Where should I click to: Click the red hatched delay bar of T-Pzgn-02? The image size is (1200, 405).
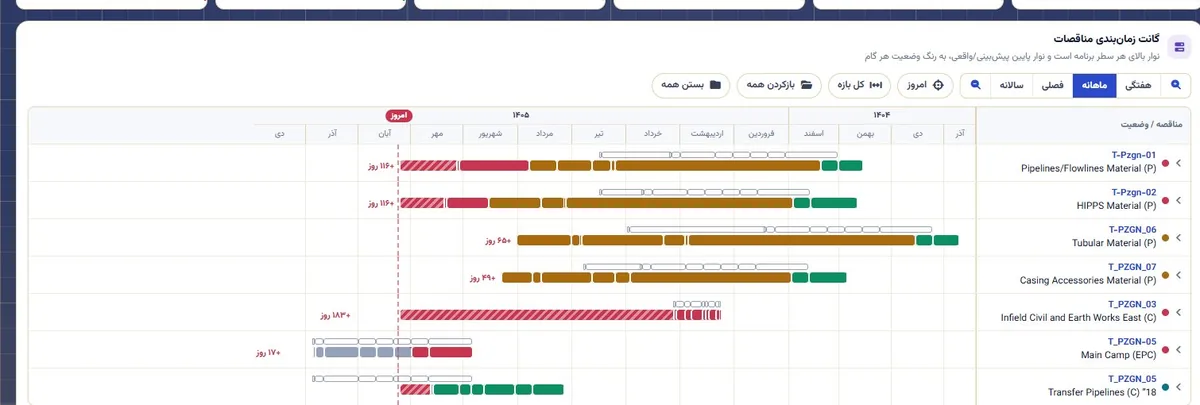tap(423, 203)
